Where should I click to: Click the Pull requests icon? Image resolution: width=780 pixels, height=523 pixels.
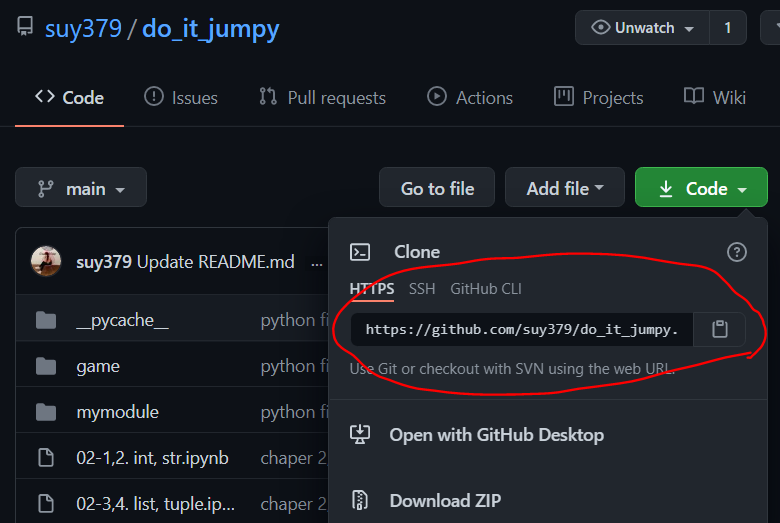pos(268,96)
